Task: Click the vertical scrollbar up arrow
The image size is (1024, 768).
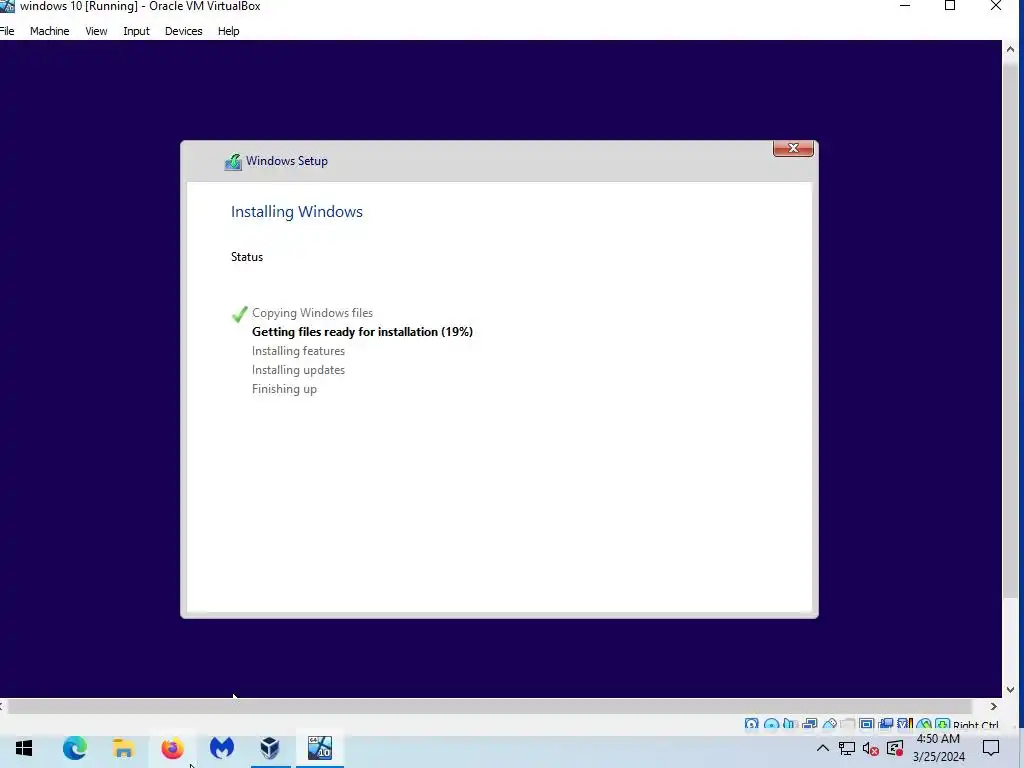Action: pos(1010,50)
